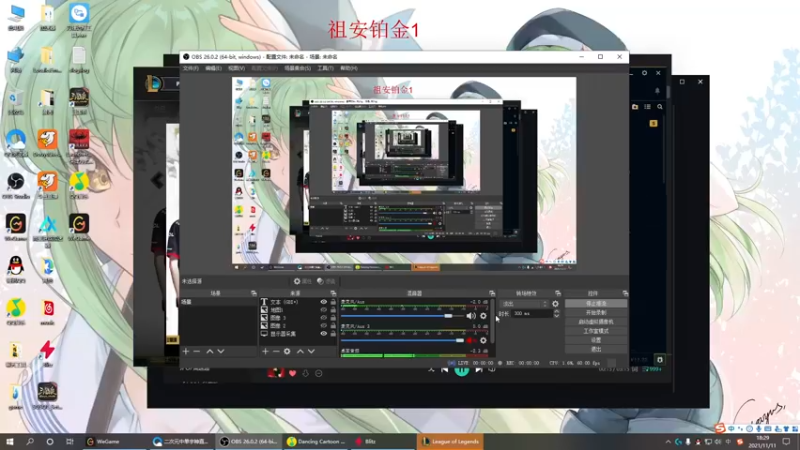Switch to League of Legends in taskbar

point(450,442)
